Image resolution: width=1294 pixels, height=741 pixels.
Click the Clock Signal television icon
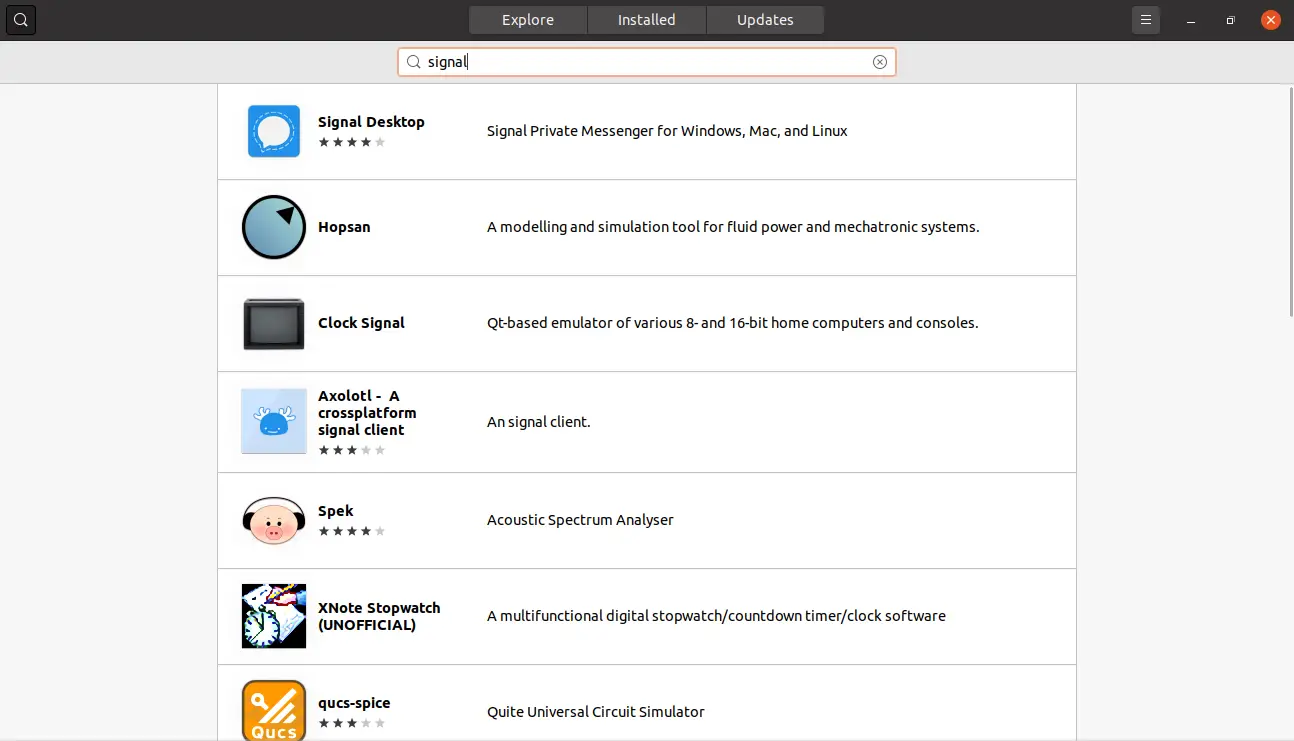coord(274,324)
